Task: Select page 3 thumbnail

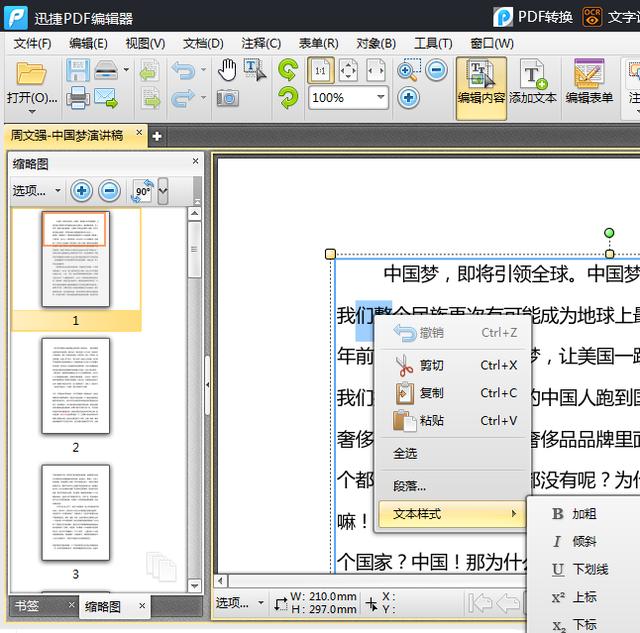Action: (x=76, y=513)
